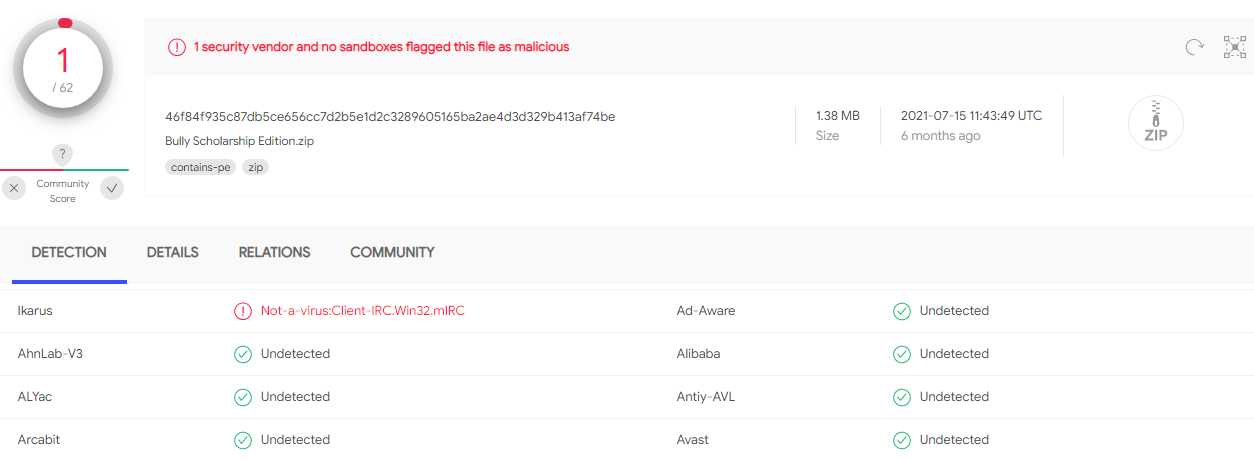The width and height of the screenshot is (1254, 461).
Task: Click the file SHA-256 hash text
Action: point(390,117)
